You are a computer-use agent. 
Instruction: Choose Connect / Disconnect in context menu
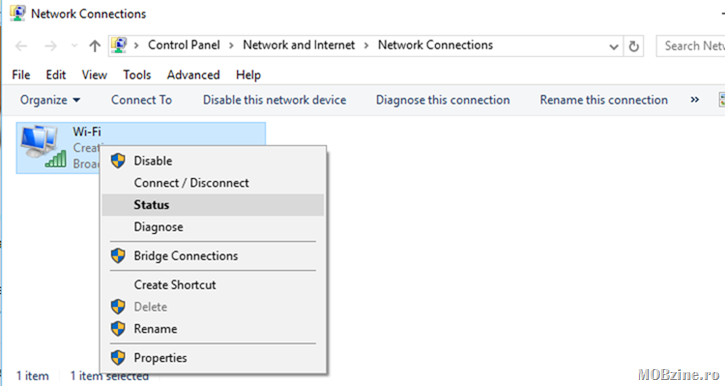[x=213, y=183]
